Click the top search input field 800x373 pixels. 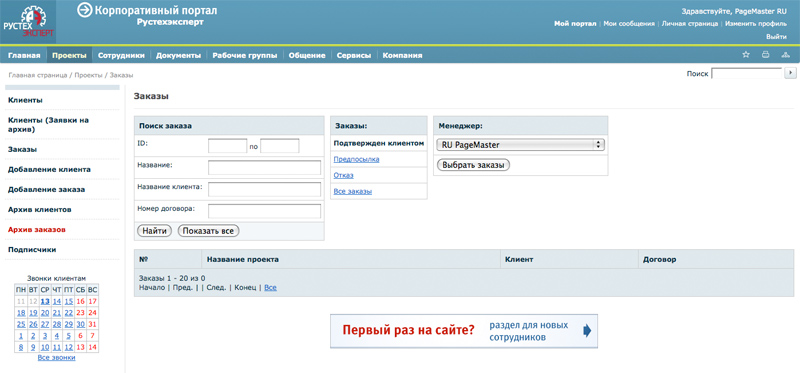746,73
